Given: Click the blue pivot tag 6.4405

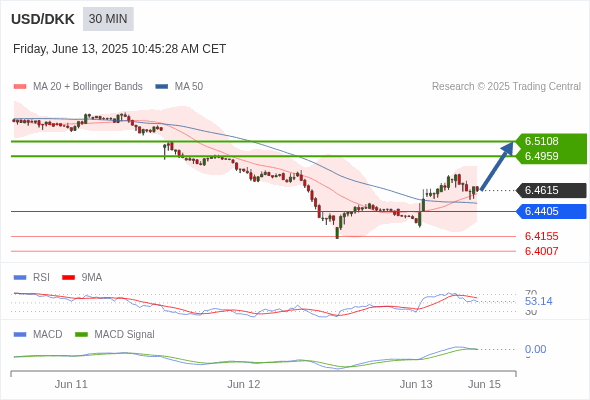Looking at the screenshot, I should tap(551, 211).
